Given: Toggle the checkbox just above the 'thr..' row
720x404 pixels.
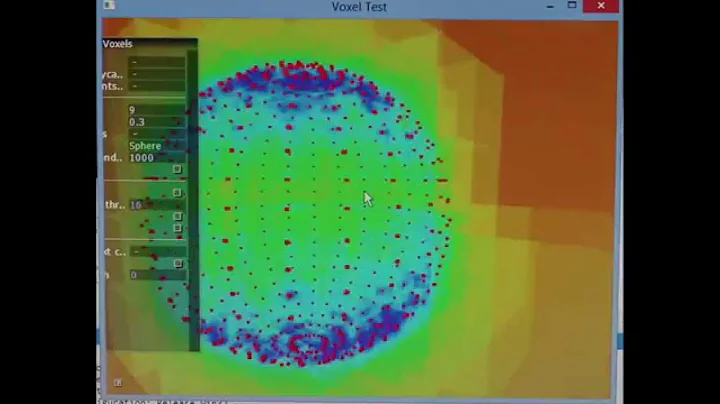Looking at the screenshot, I should pos(177,192).
